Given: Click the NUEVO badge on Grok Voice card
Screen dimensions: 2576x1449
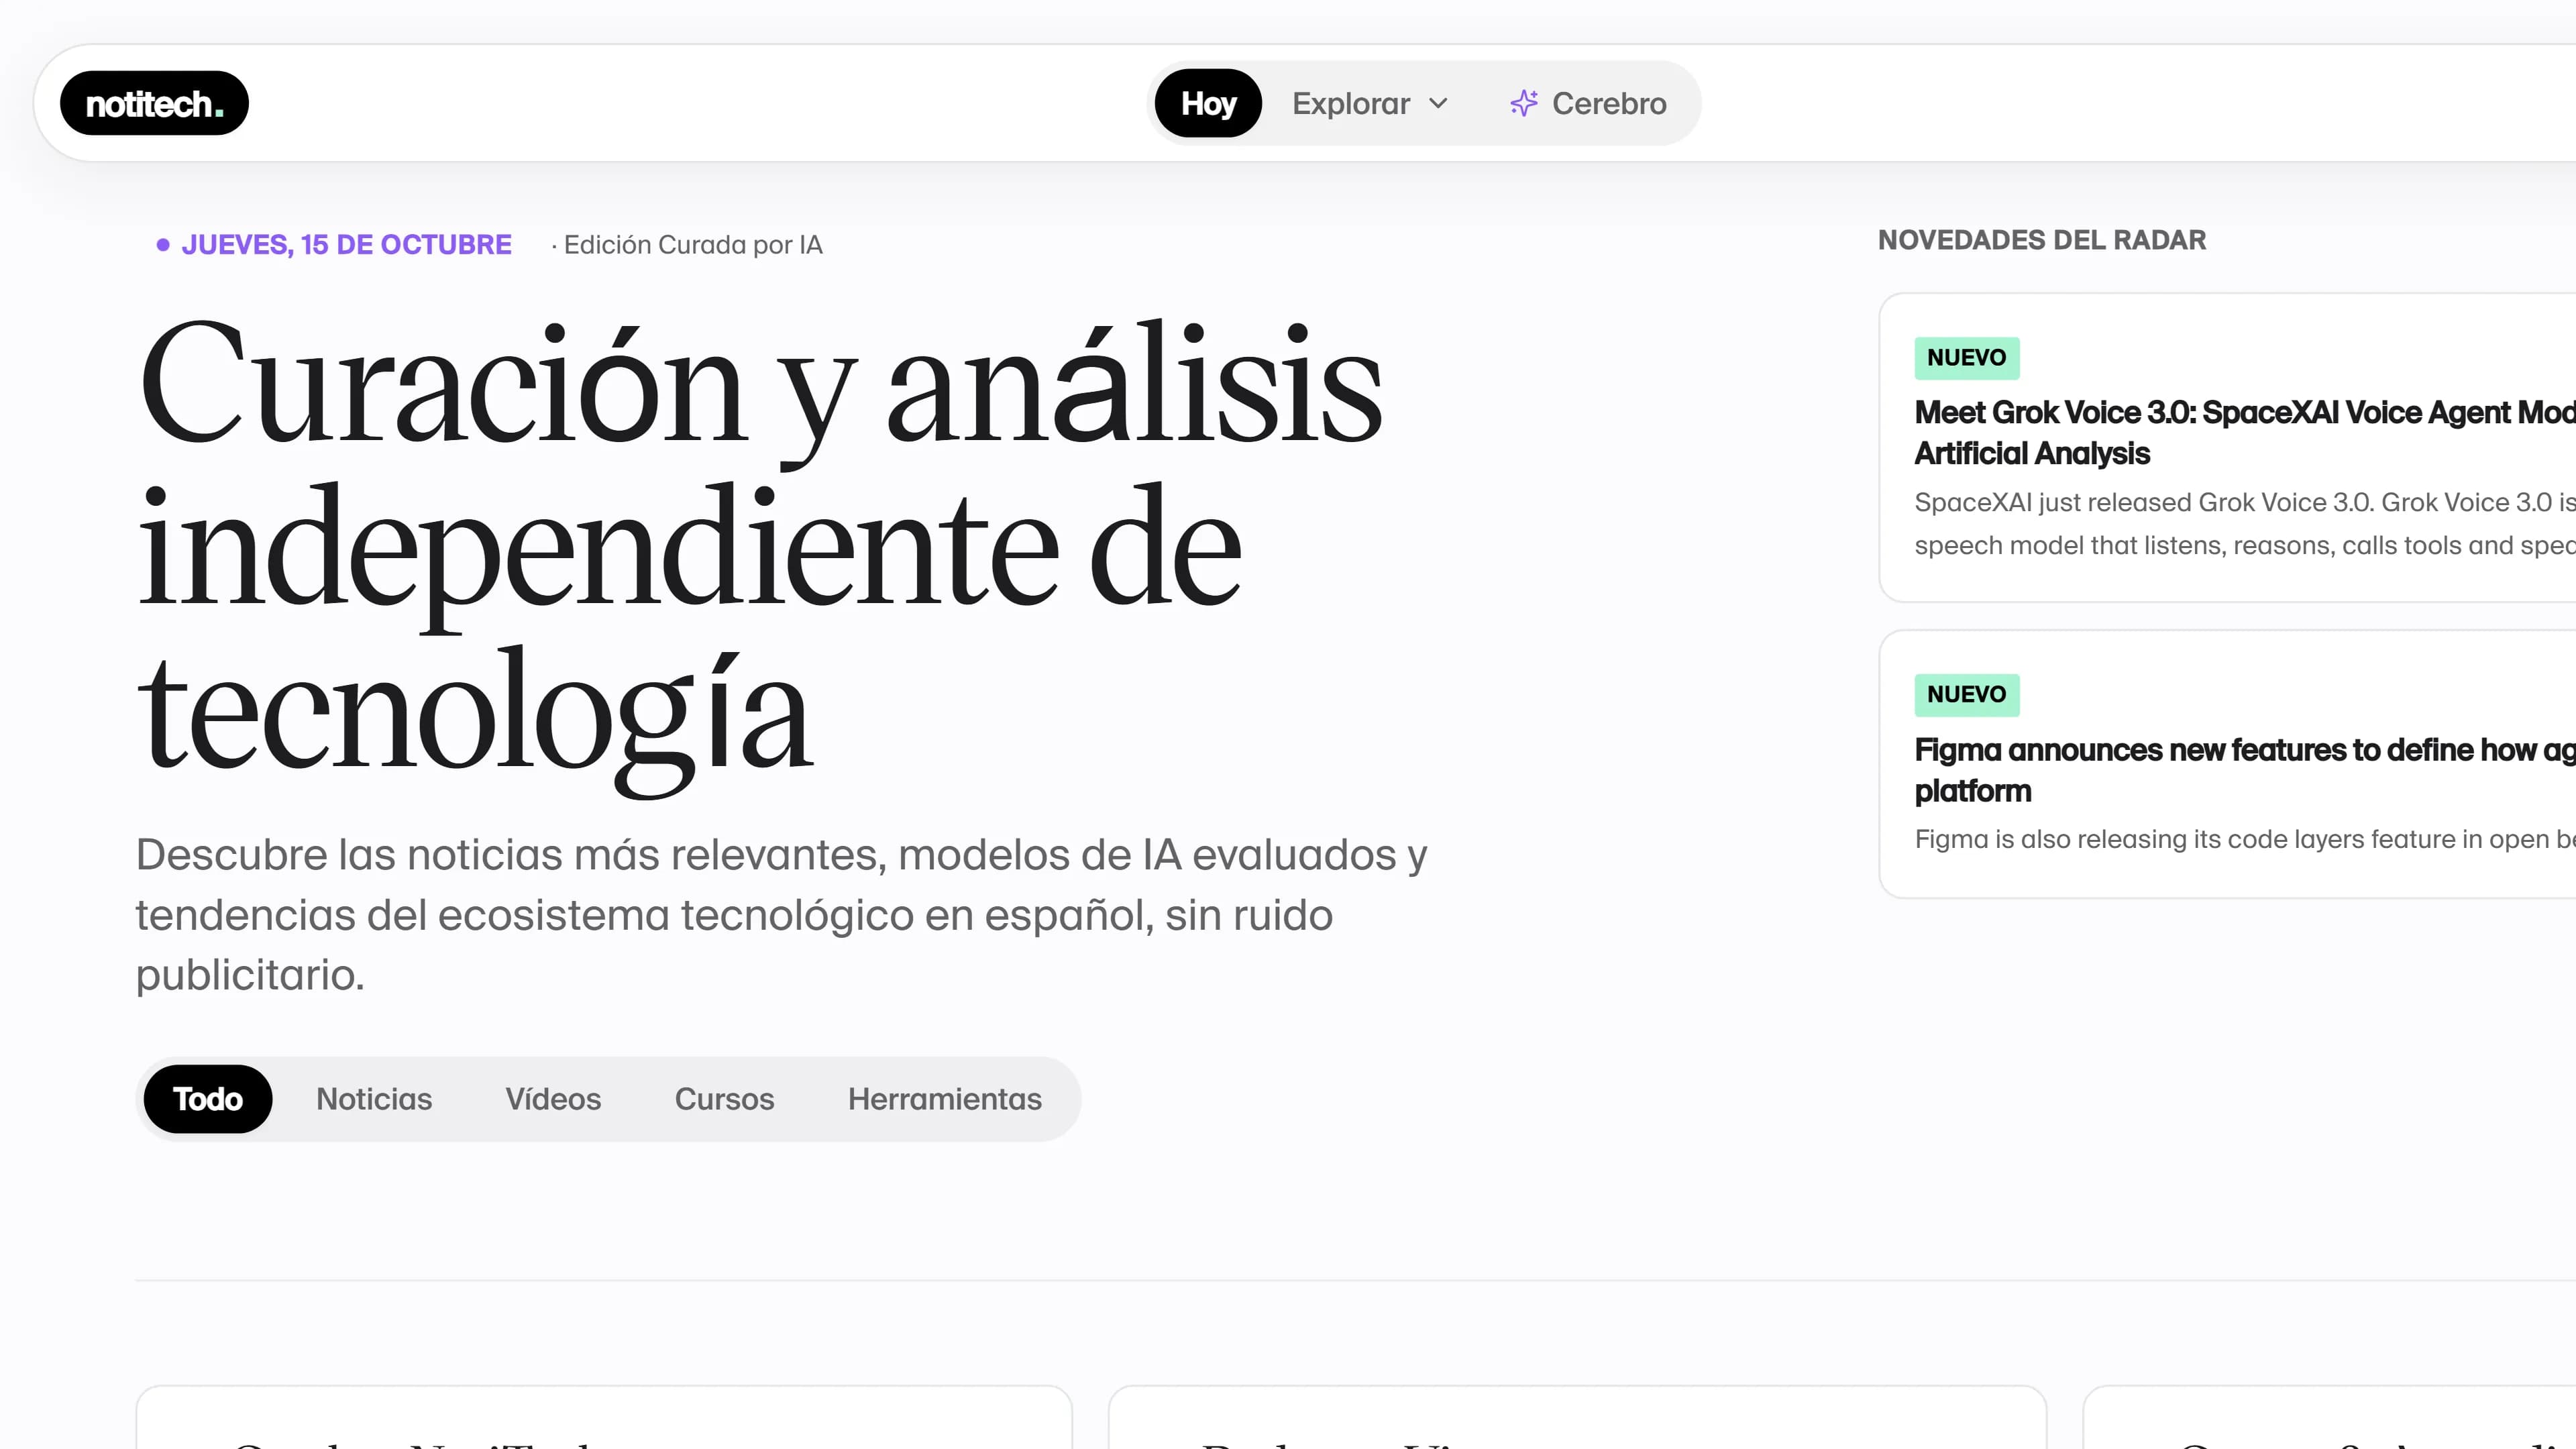Looking at the screenshot, I should click(x=1967, y=358).
